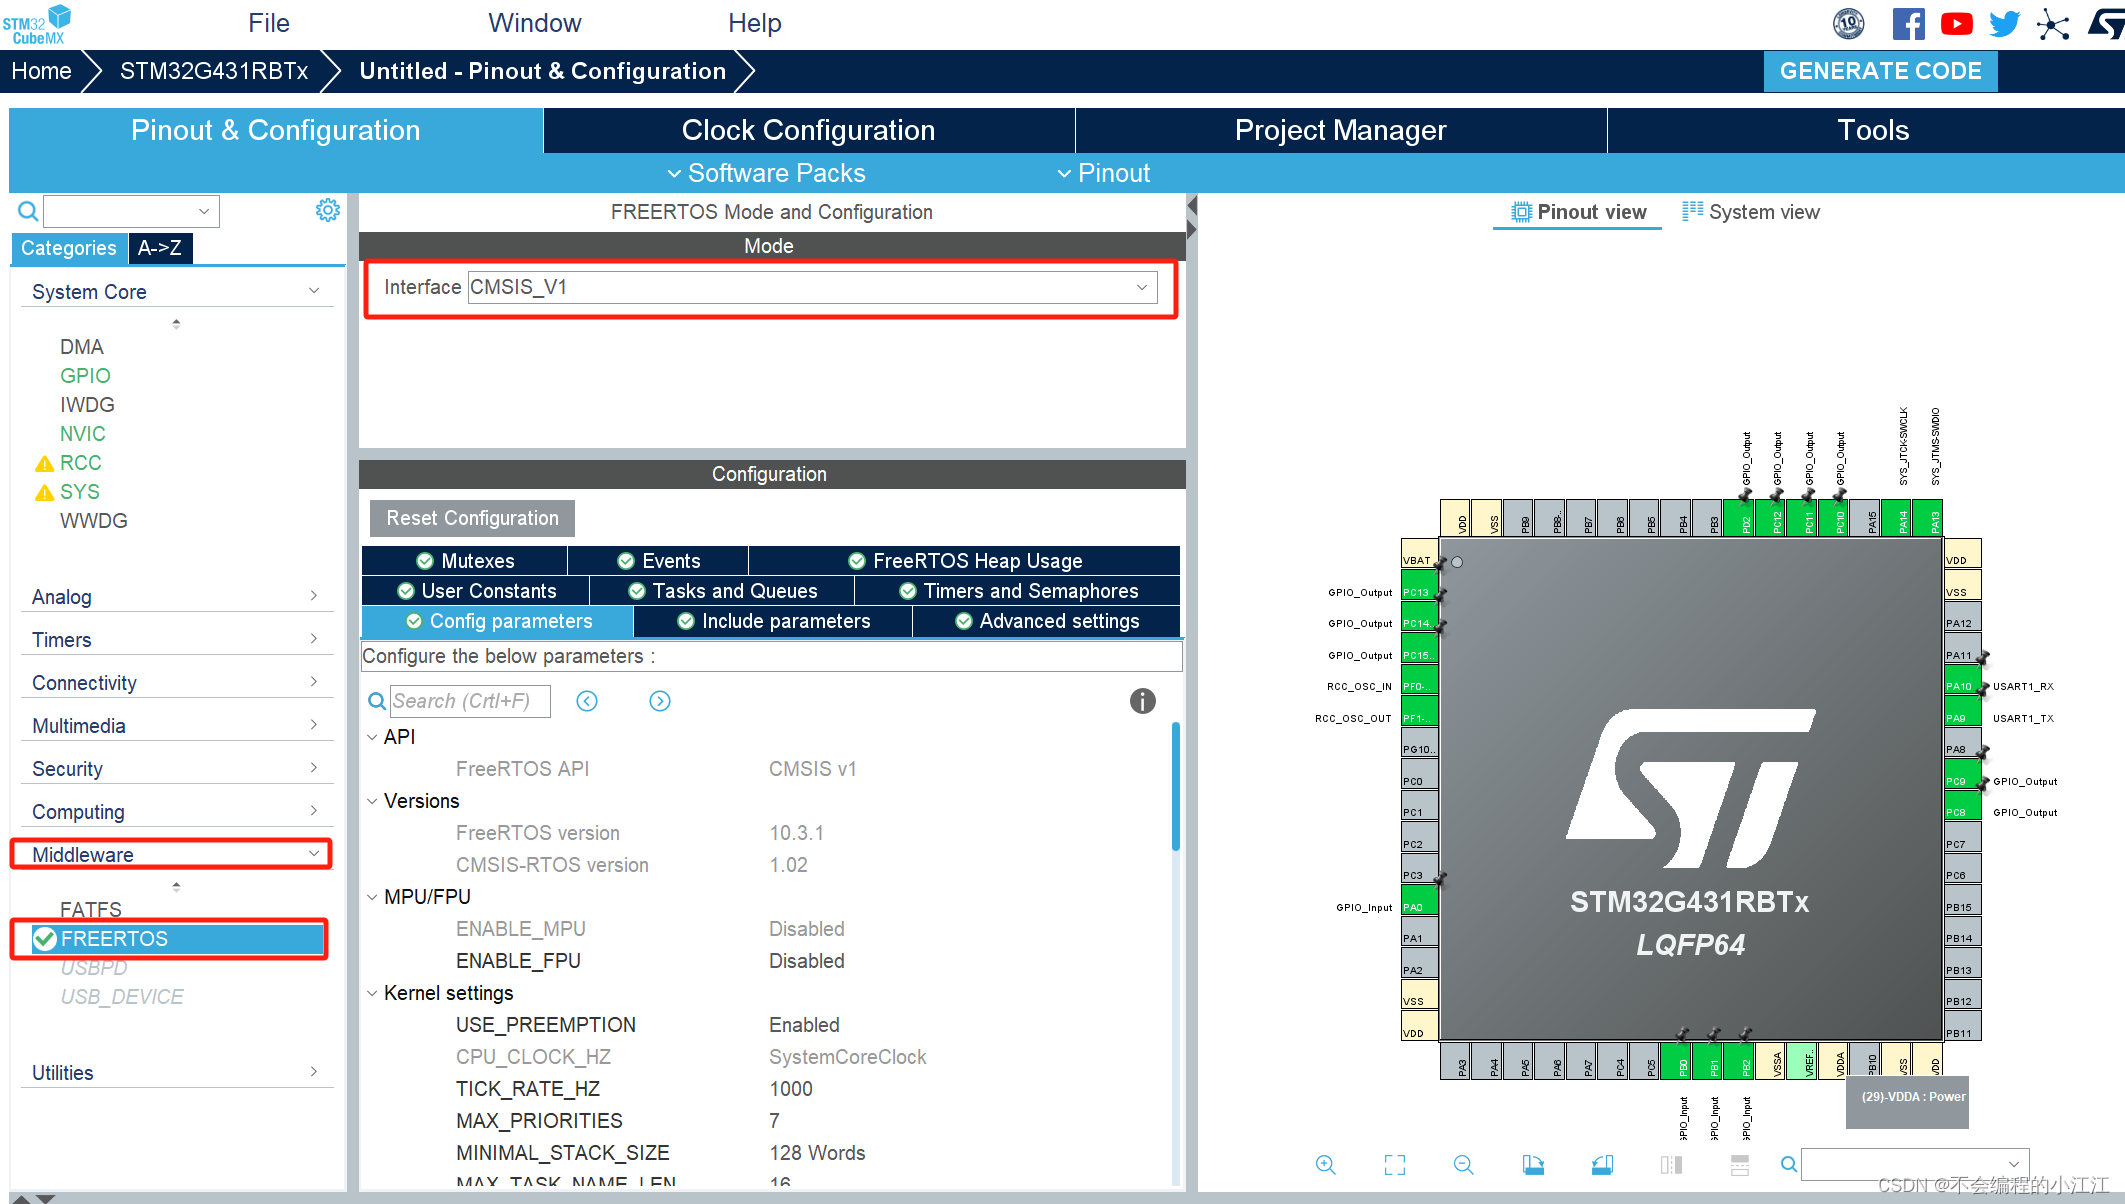Collapse the Kernel settings parameter group

[372, 993]
